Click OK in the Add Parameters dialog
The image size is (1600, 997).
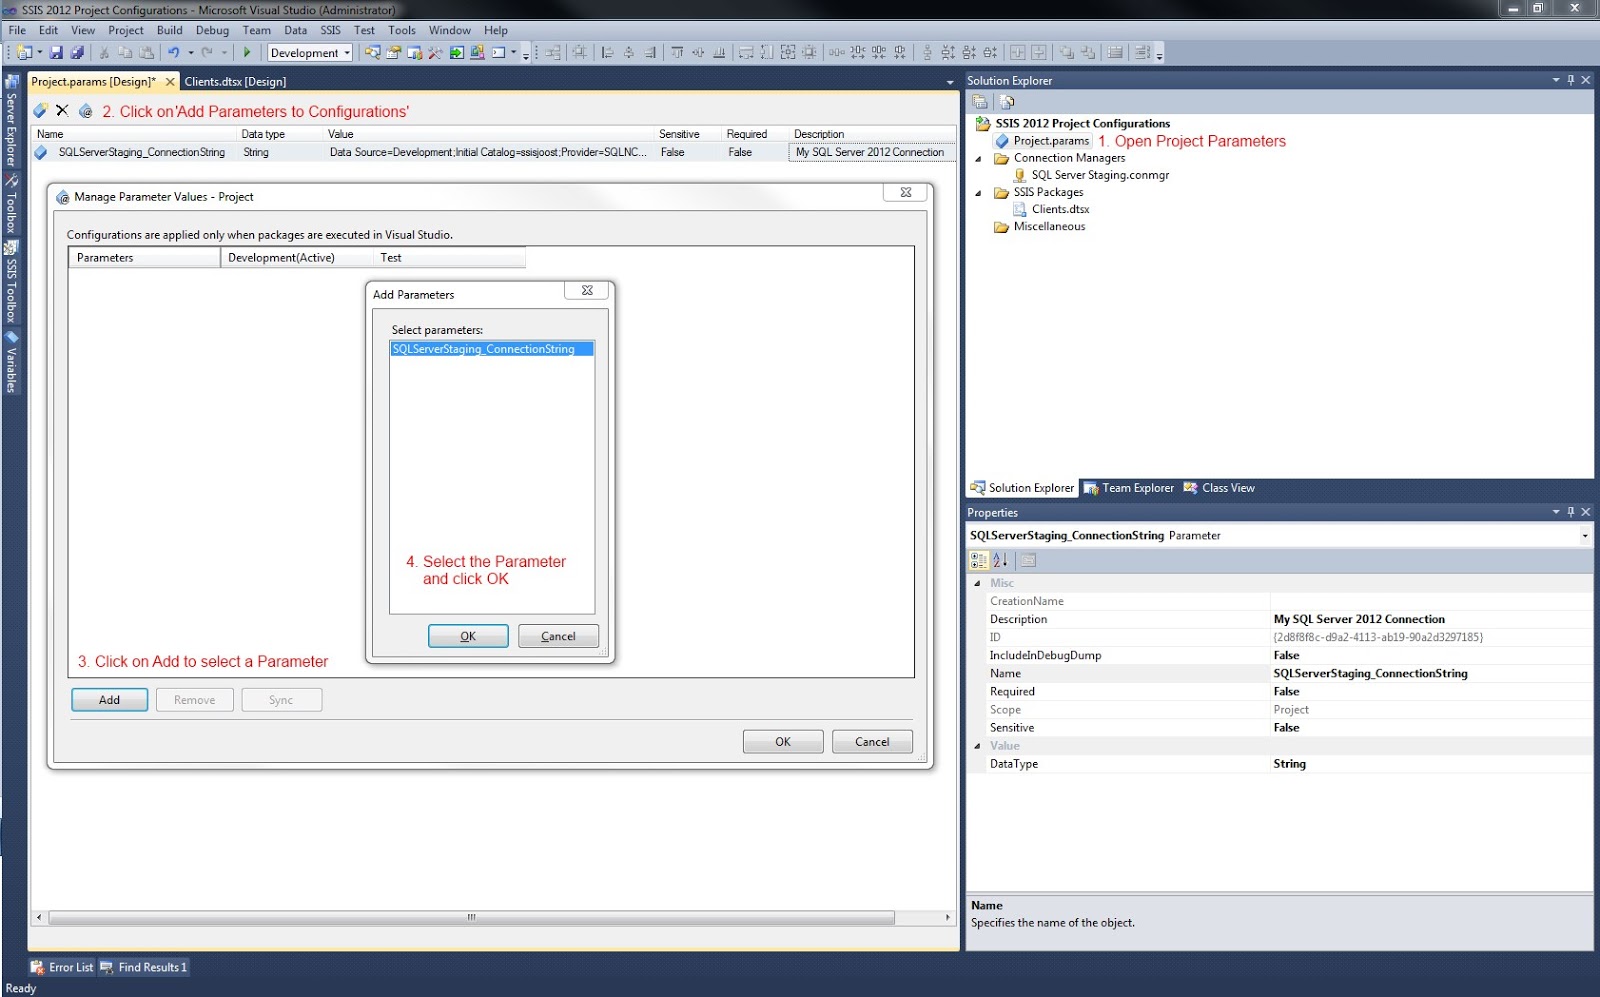[x=468, y=636]
